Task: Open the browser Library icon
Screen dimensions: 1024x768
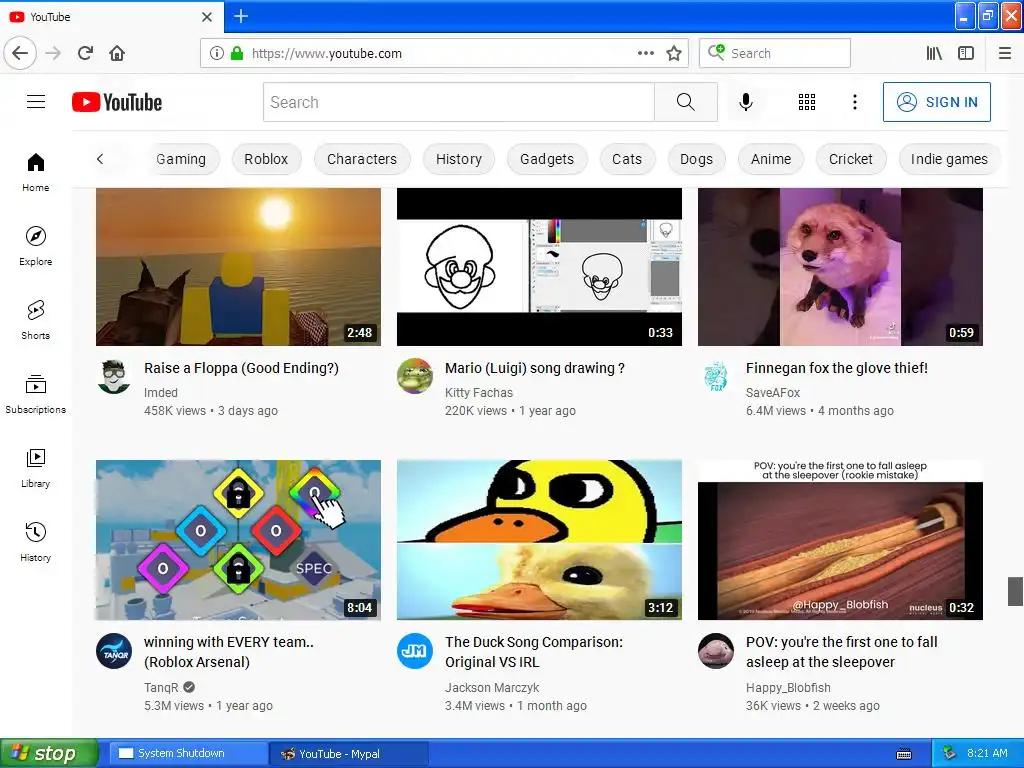Action: point(934,53)
